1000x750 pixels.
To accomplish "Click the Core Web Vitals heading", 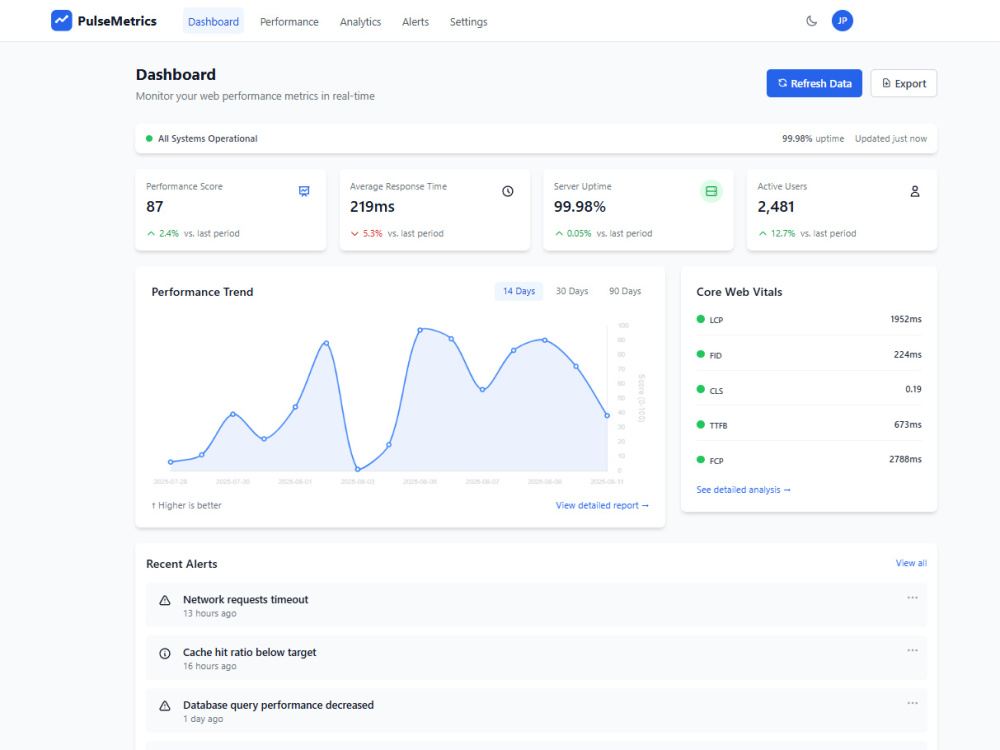I will point(739,292).
